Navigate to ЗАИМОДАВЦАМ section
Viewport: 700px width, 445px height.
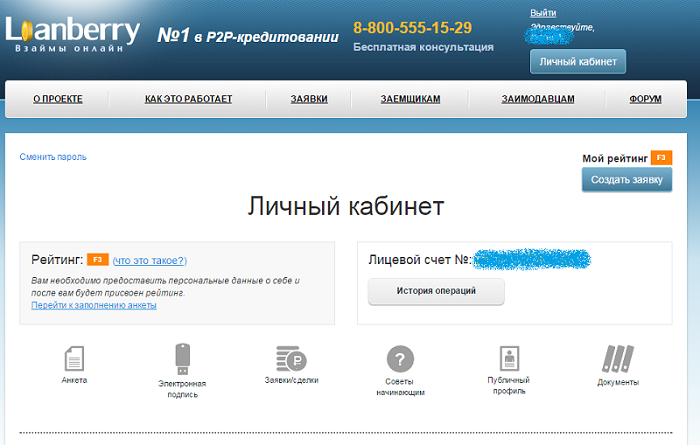(538, 99)
